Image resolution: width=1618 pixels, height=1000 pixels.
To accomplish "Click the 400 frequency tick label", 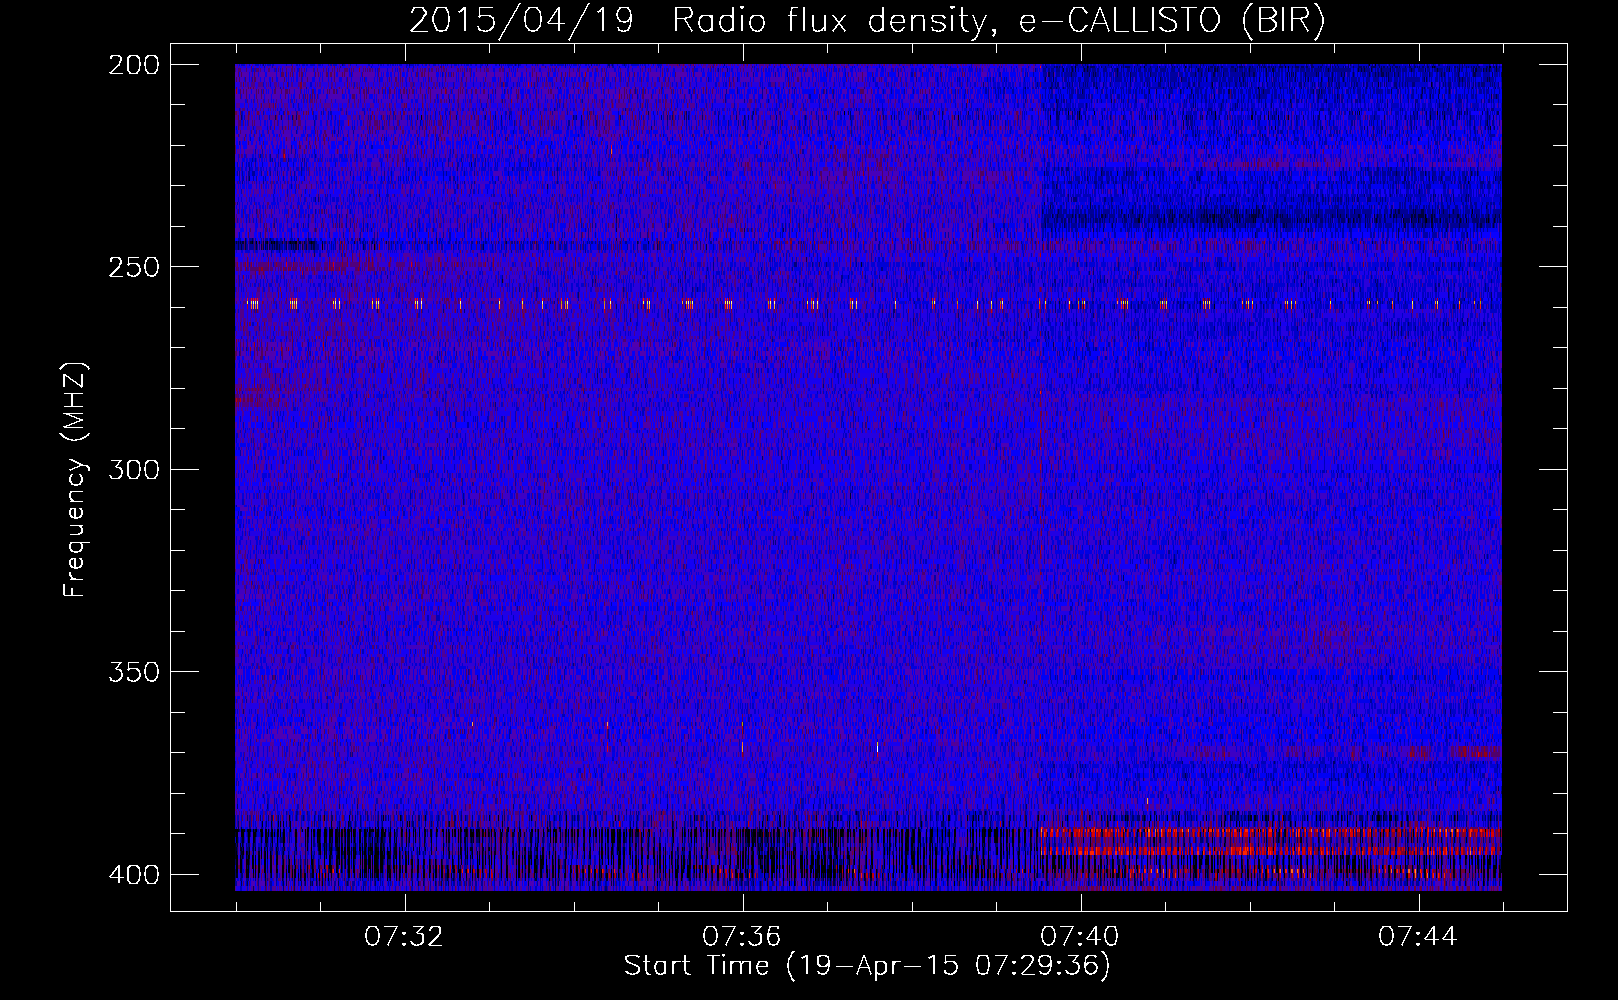I will click(x=133, y=875).
